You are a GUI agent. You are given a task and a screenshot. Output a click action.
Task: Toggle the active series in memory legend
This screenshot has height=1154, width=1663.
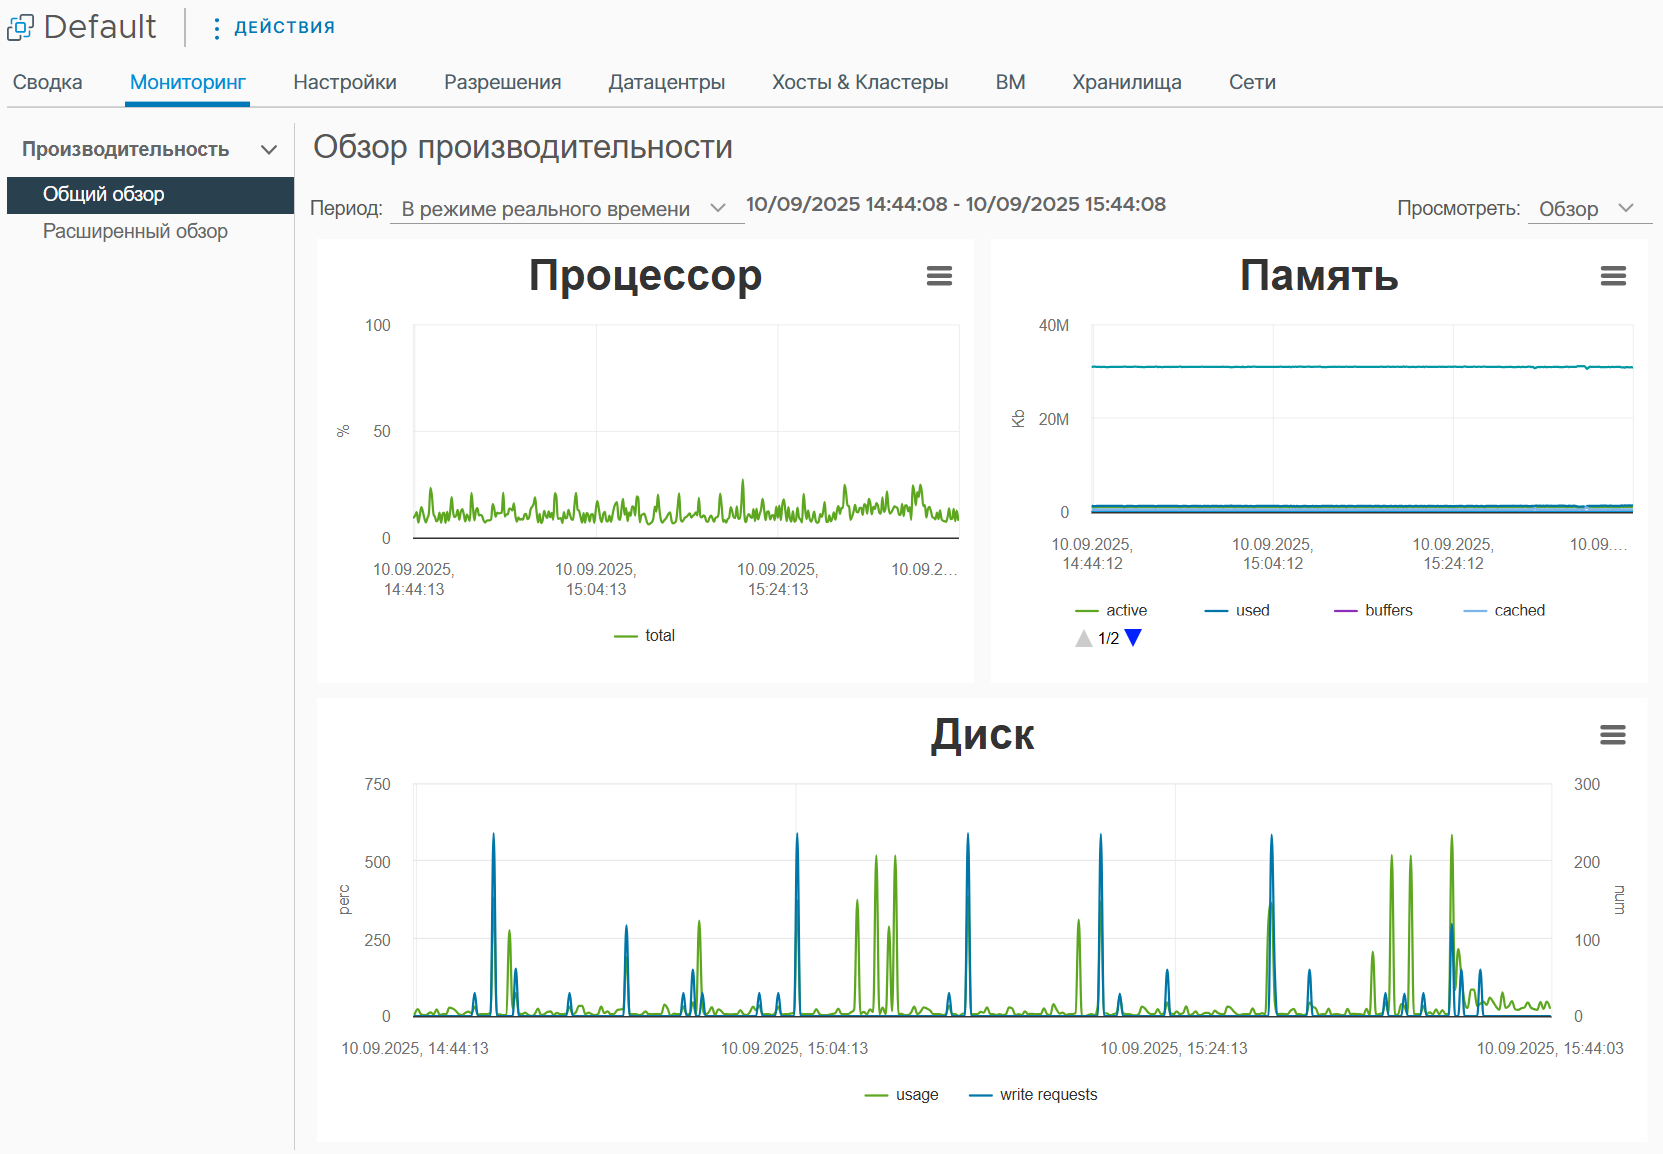[x=1111, y=610]
